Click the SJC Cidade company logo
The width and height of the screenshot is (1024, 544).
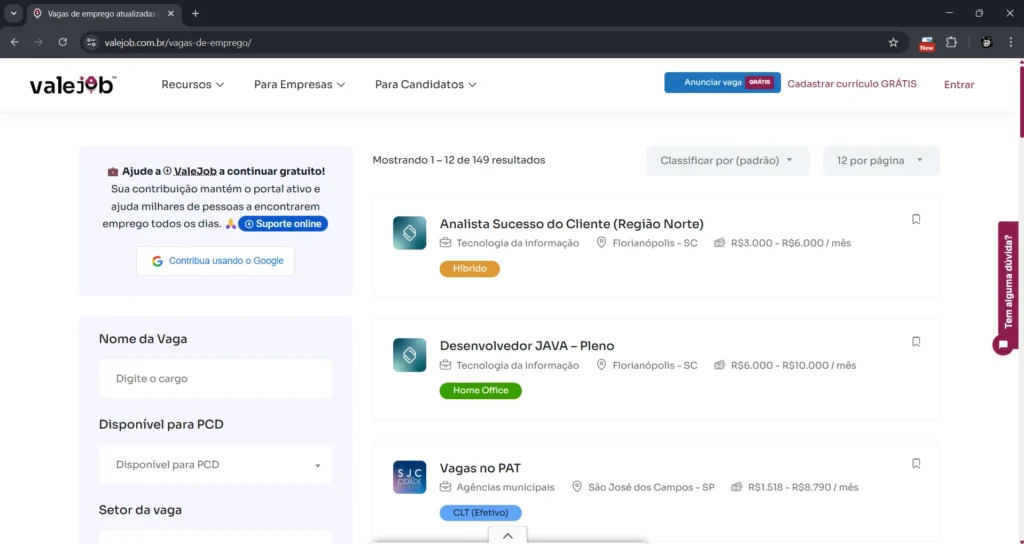409,477
